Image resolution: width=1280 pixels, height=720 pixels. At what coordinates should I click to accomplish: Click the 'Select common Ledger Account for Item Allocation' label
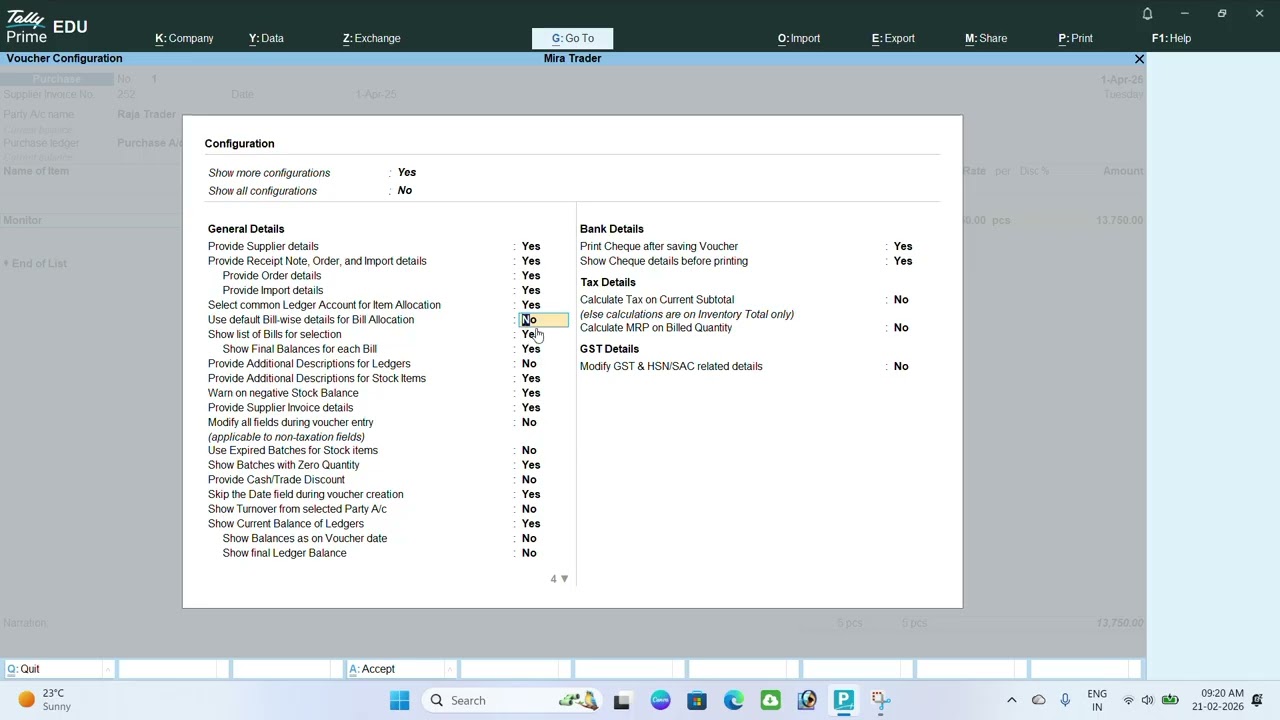(324, 305)
